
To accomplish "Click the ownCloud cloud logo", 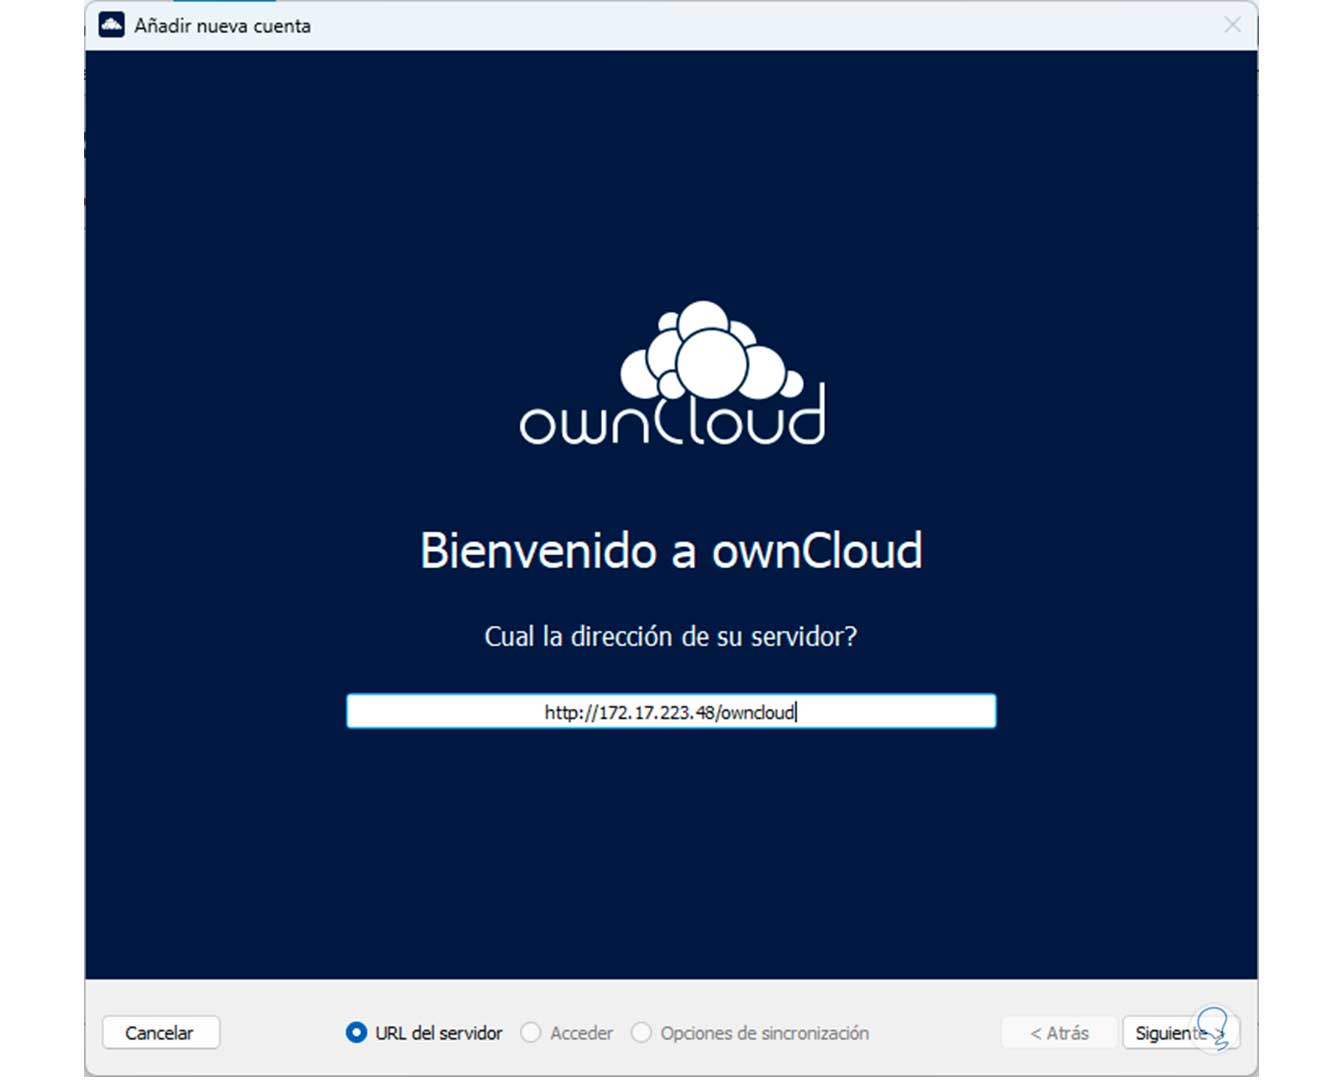I will (672, 373).
